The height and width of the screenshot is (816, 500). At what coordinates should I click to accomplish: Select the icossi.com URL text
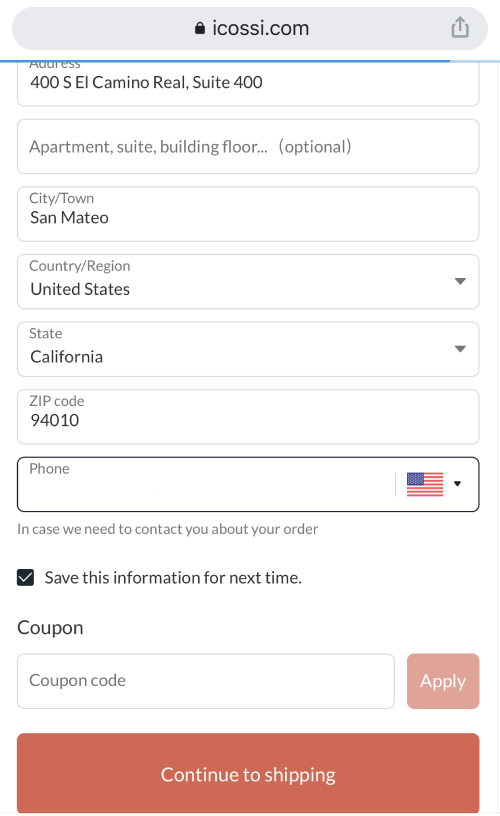260,28
